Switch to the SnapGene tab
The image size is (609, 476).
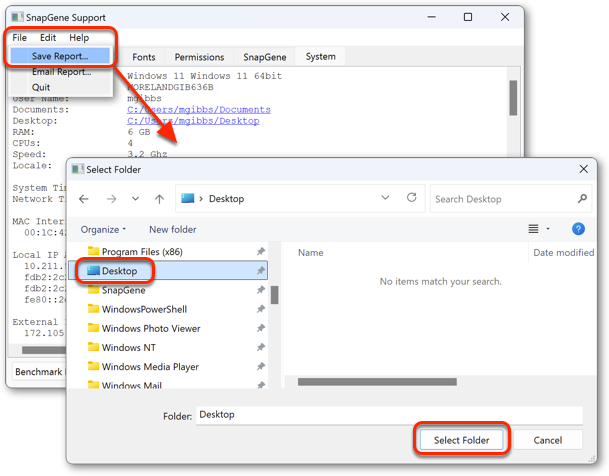coord(264,57)
